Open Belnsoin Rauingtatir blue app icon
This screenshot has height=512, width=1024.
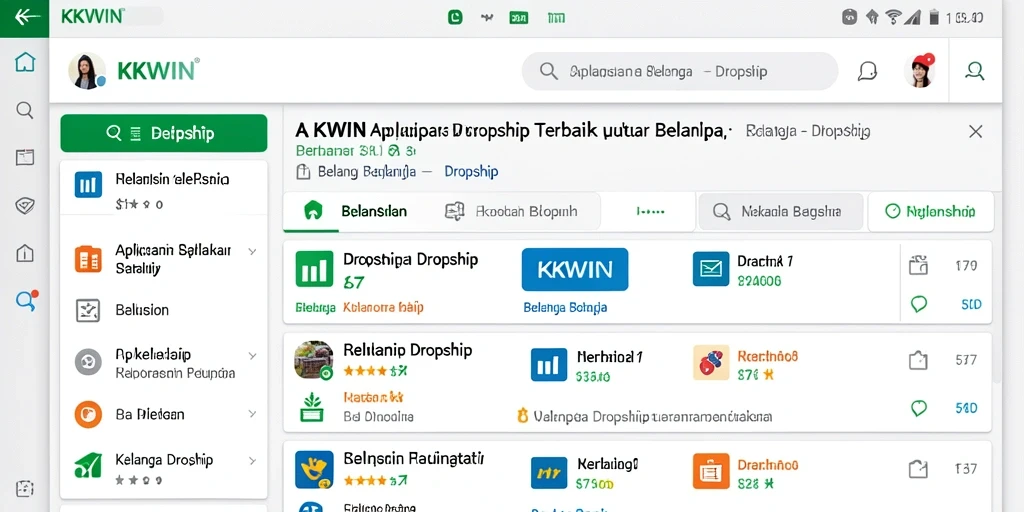coord(314,470)
